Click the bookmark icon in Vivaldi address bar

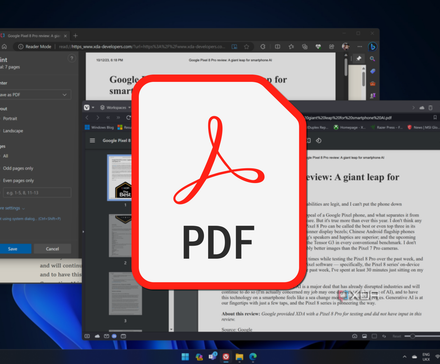pos(435,117)
